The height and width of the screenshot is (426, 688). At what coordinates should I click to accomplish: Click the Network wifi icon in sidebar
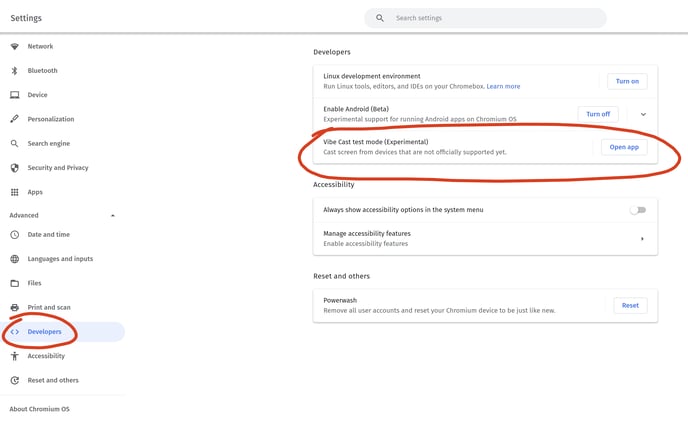14,46
